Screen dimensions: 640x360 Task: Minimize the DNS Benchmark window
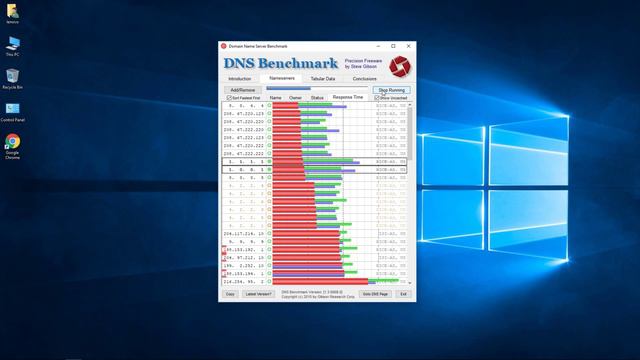pos(378,46)
